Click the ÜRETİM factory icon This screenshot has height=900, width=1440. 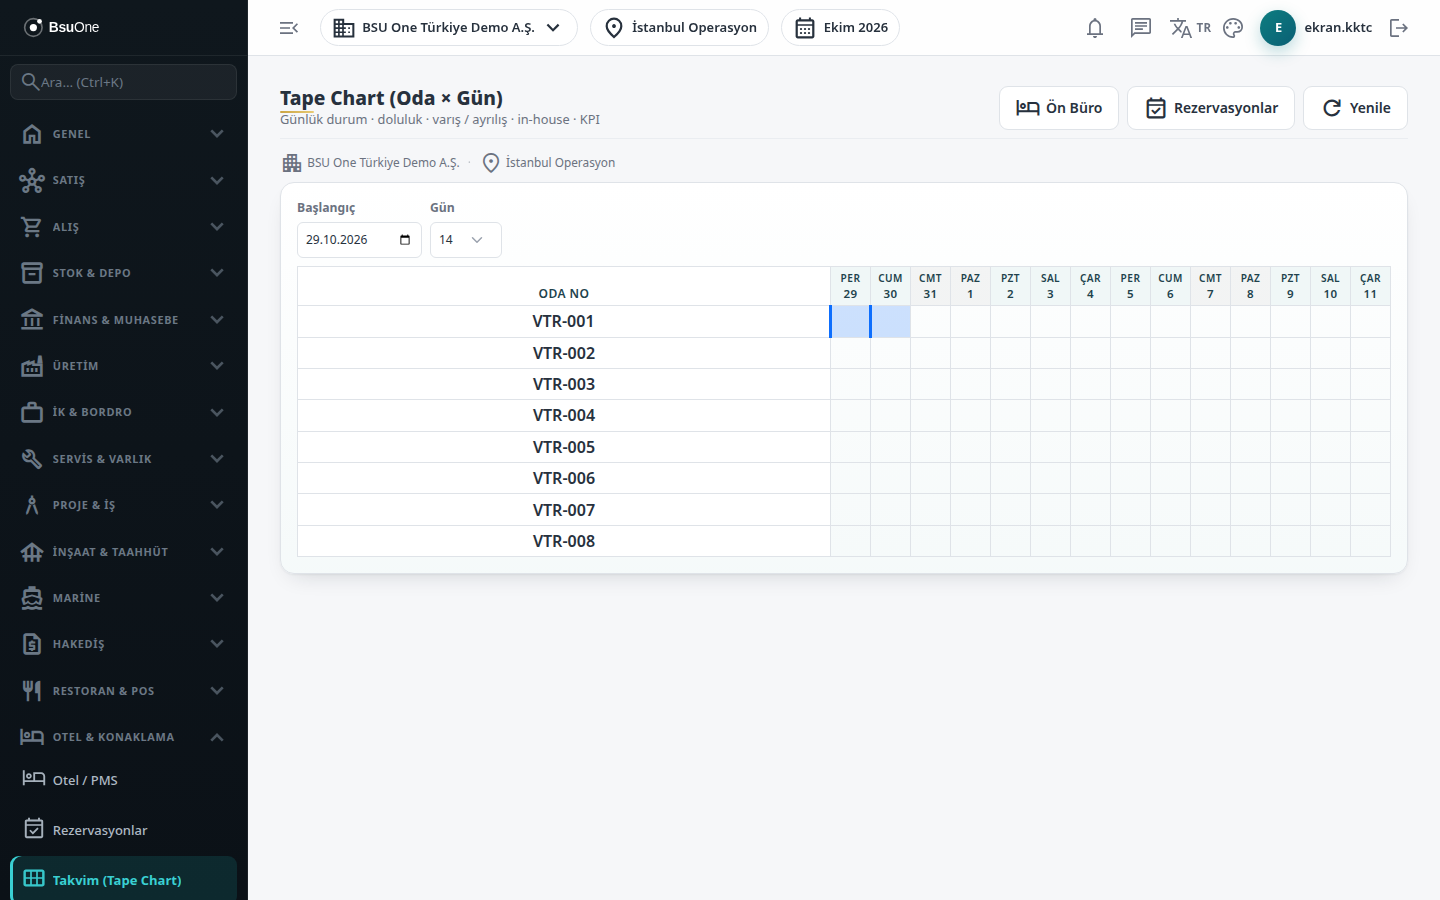pos(32,366)
